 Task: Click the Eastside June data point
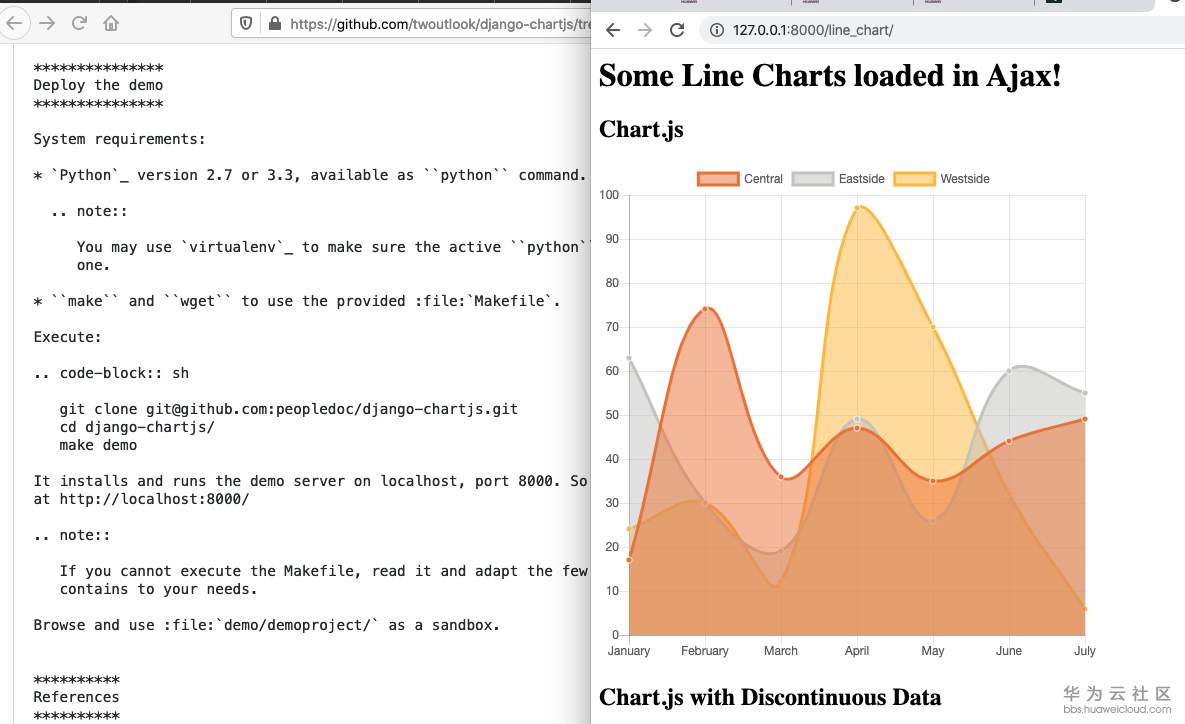pyautogui.click(x=1009, y=371)
